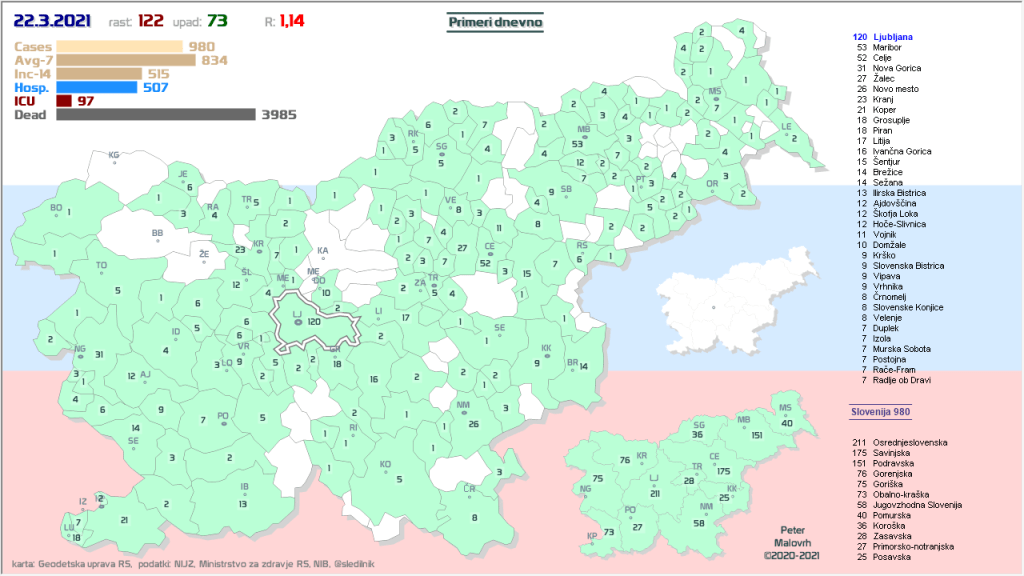Select the Nova Gorica NG marker with 31
Image resolution: width=1024 pixels, height=576 pixels.
coord(81,354)
